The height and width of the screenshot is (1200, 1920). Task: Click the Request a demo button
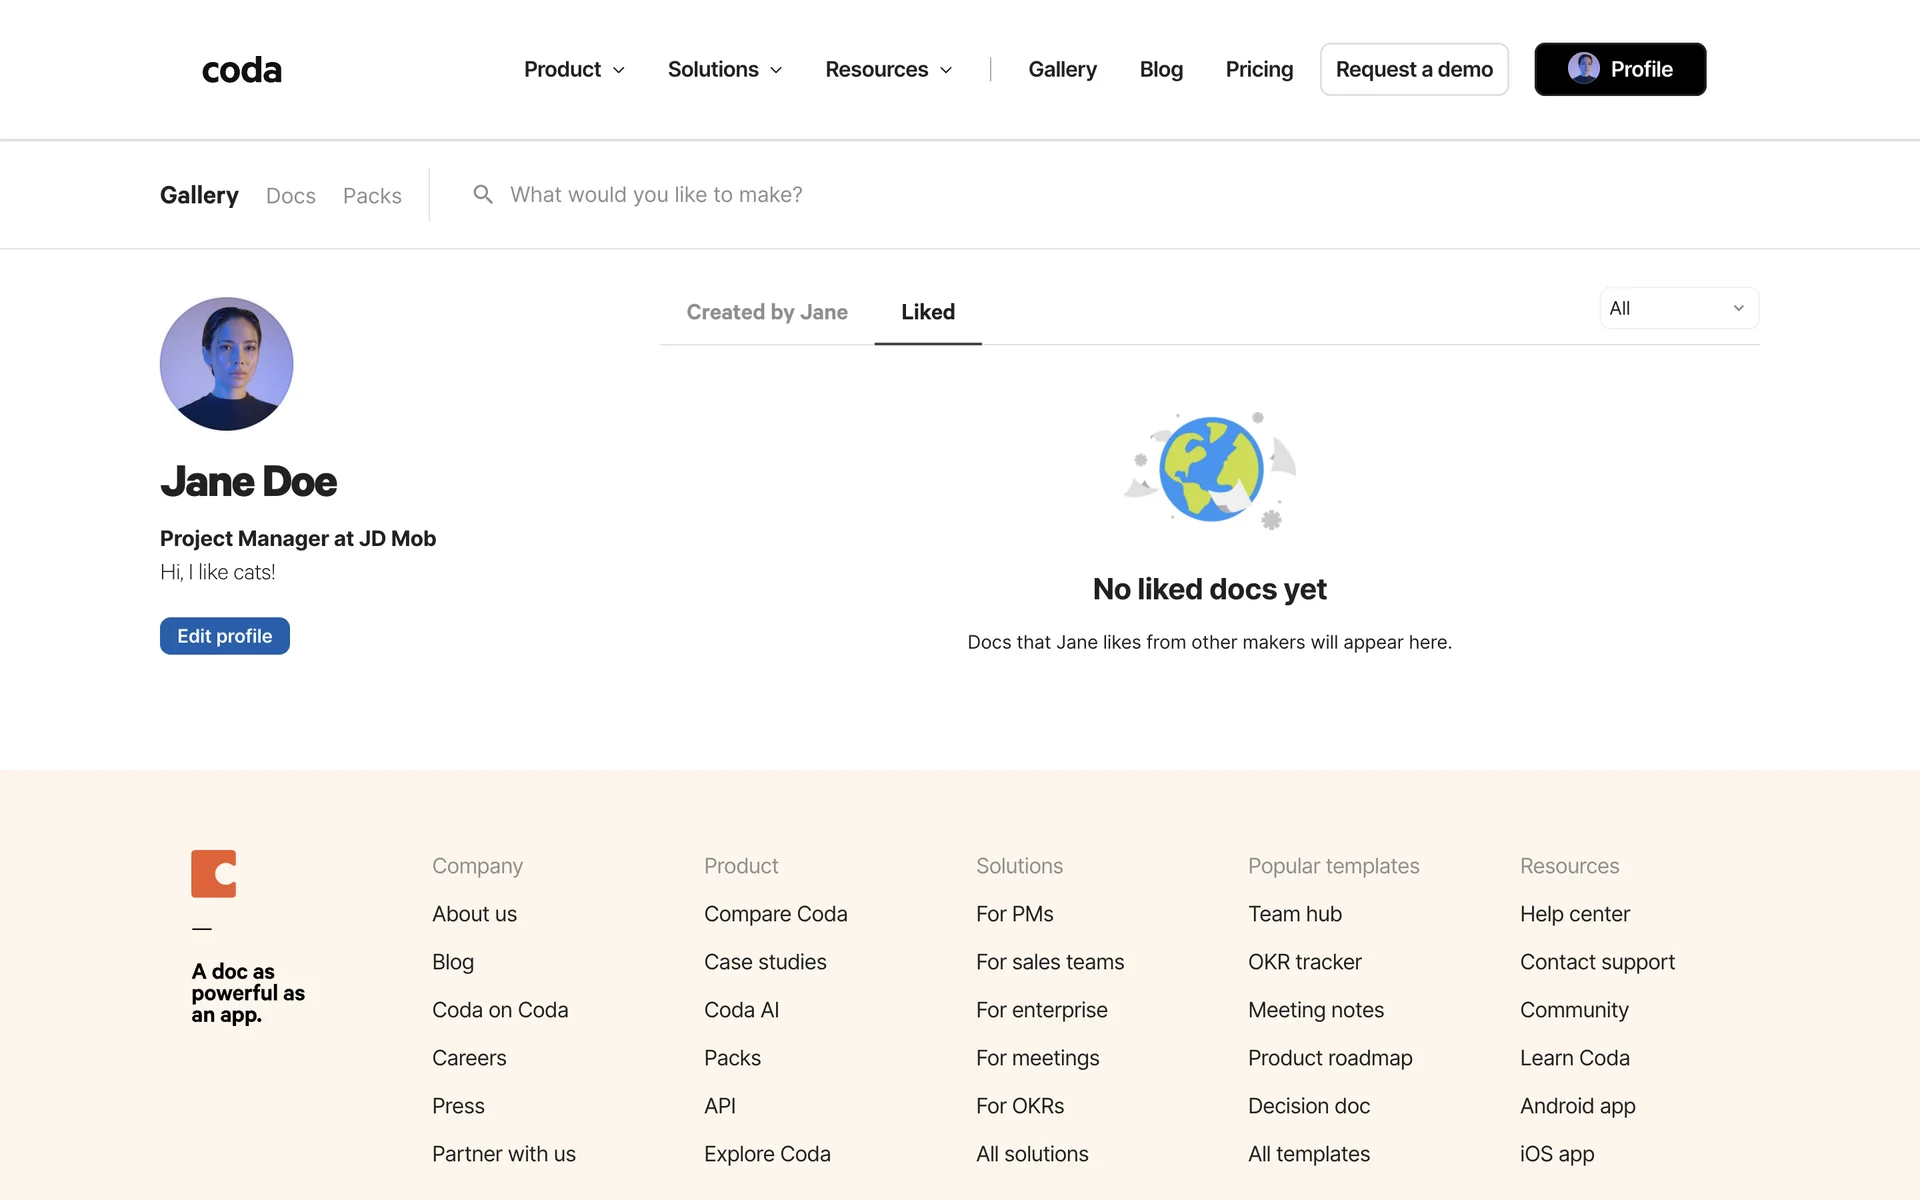pyautogui.click(x=1413, y=70)
